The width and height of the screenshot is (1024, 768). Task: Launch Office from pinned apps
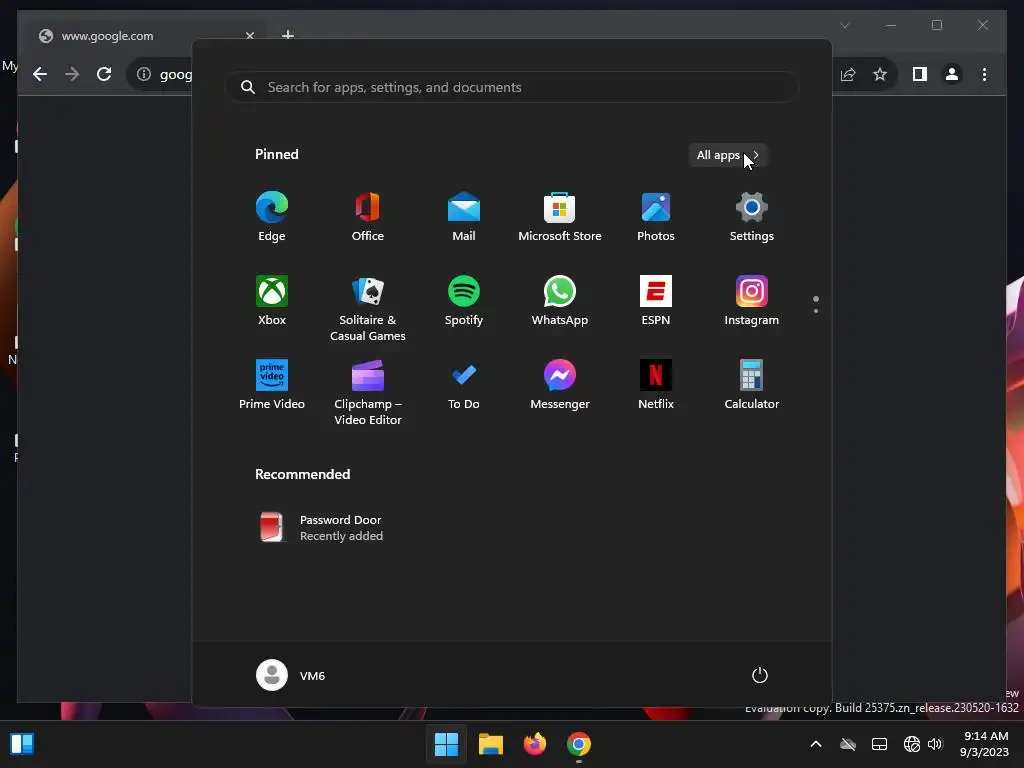click(368, 217)
